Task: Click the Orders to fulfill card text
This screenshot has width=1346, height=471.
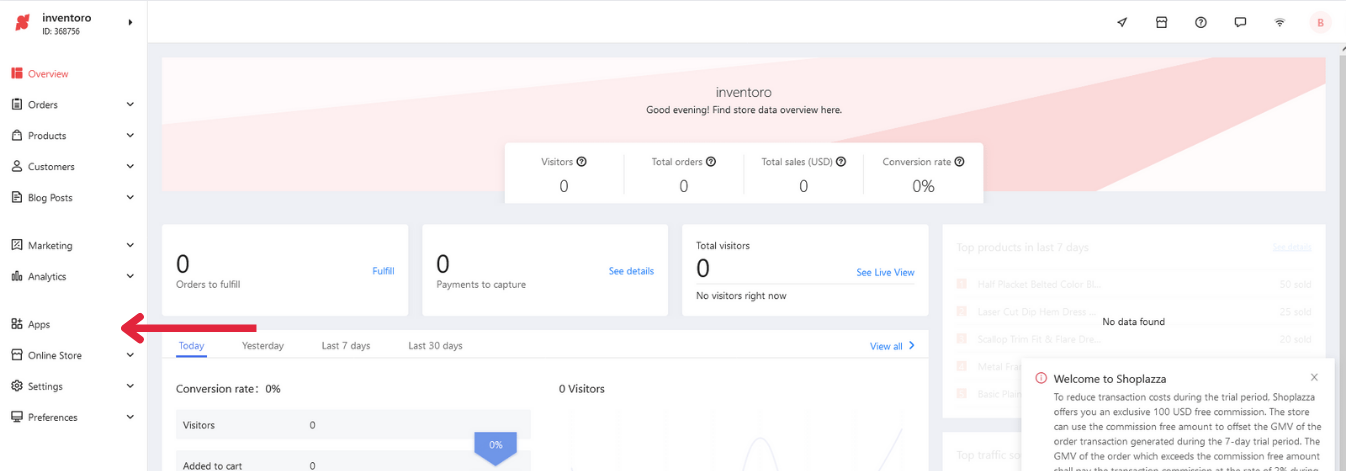Action: click(208, 284)
